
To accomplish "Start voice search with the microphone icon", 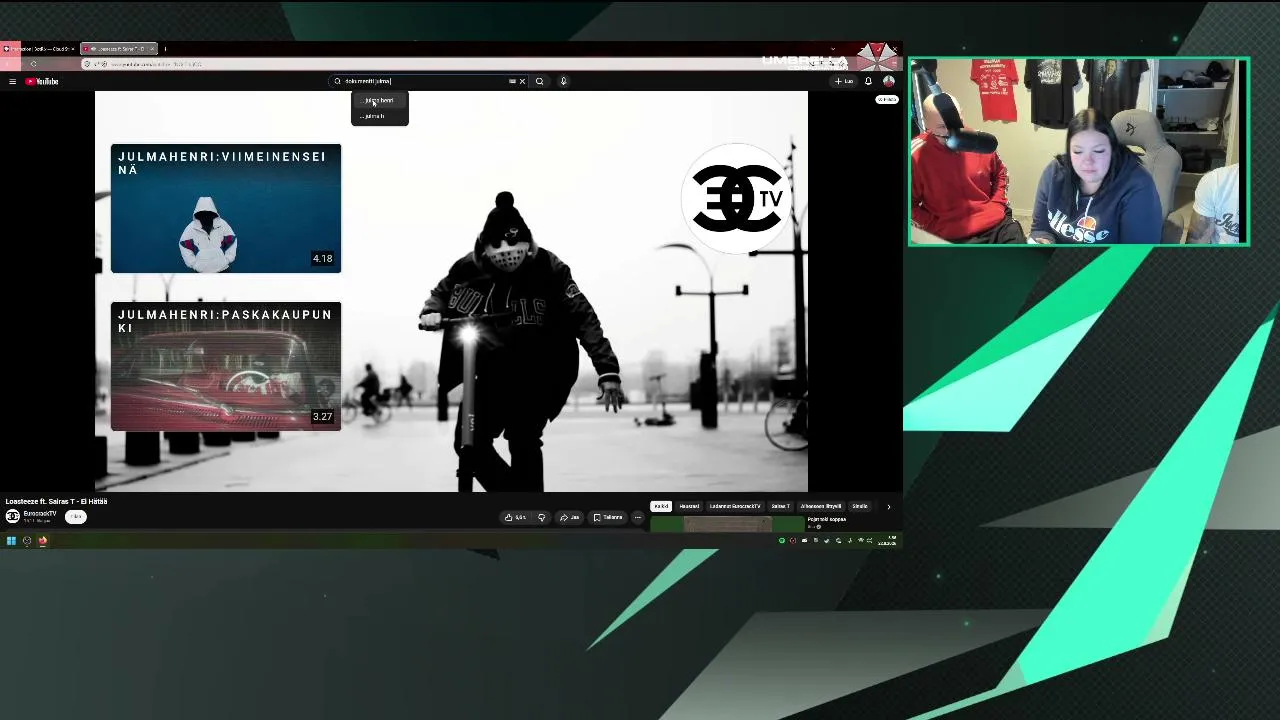I will (x=564, y=81).
